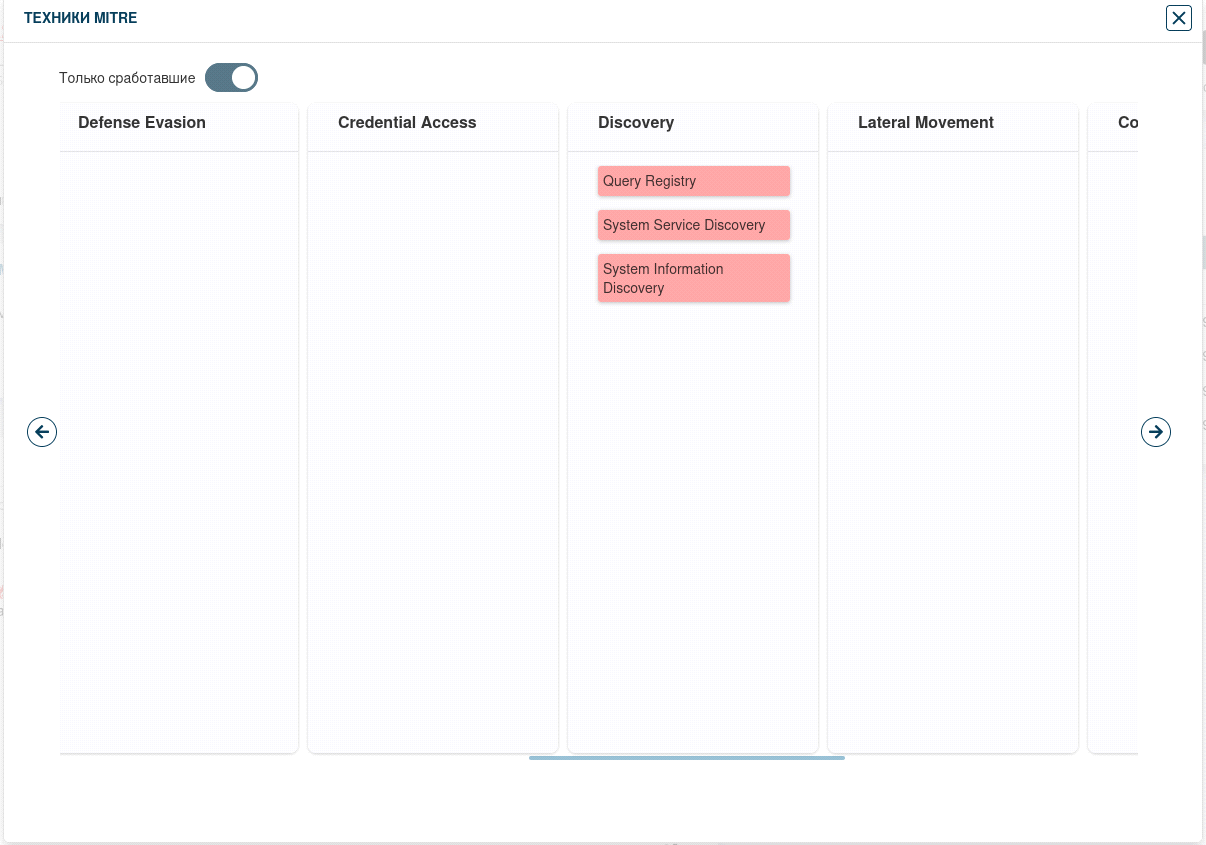Click the Только сработавшие label text
The width and height of the screenshot is (1206, 845).
click(127, 78)
